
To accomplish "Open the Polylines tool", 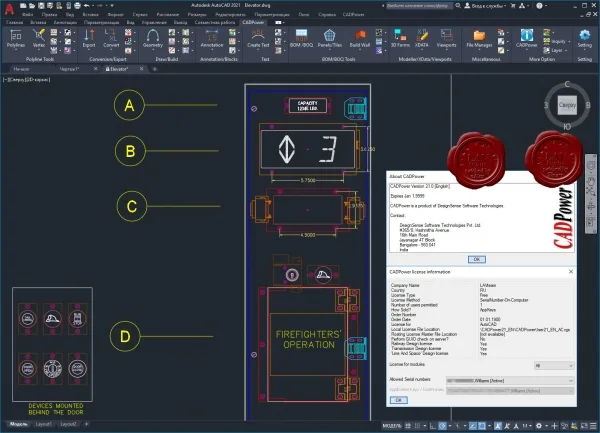I will (x=16, y=38).
